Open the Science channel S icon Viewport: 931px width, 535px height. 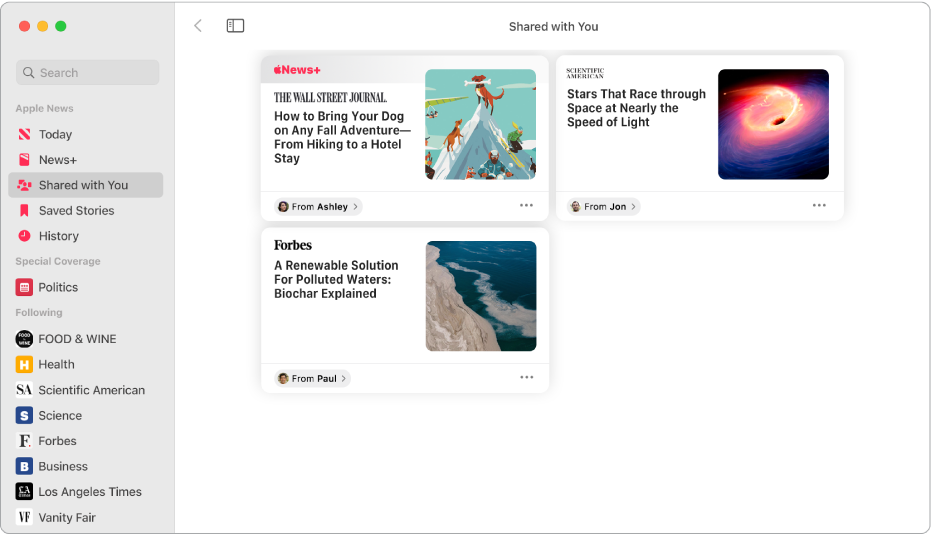[x=24, y=416]
